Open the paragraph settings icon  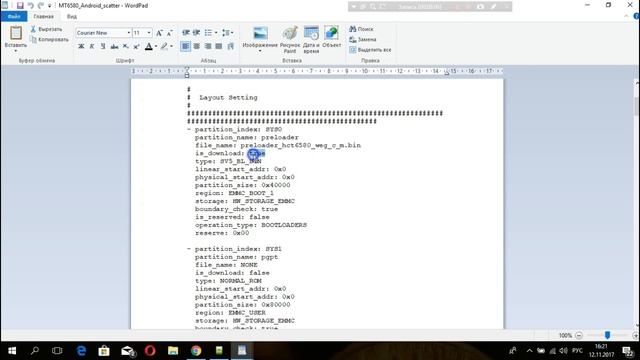tap(231, 47)
